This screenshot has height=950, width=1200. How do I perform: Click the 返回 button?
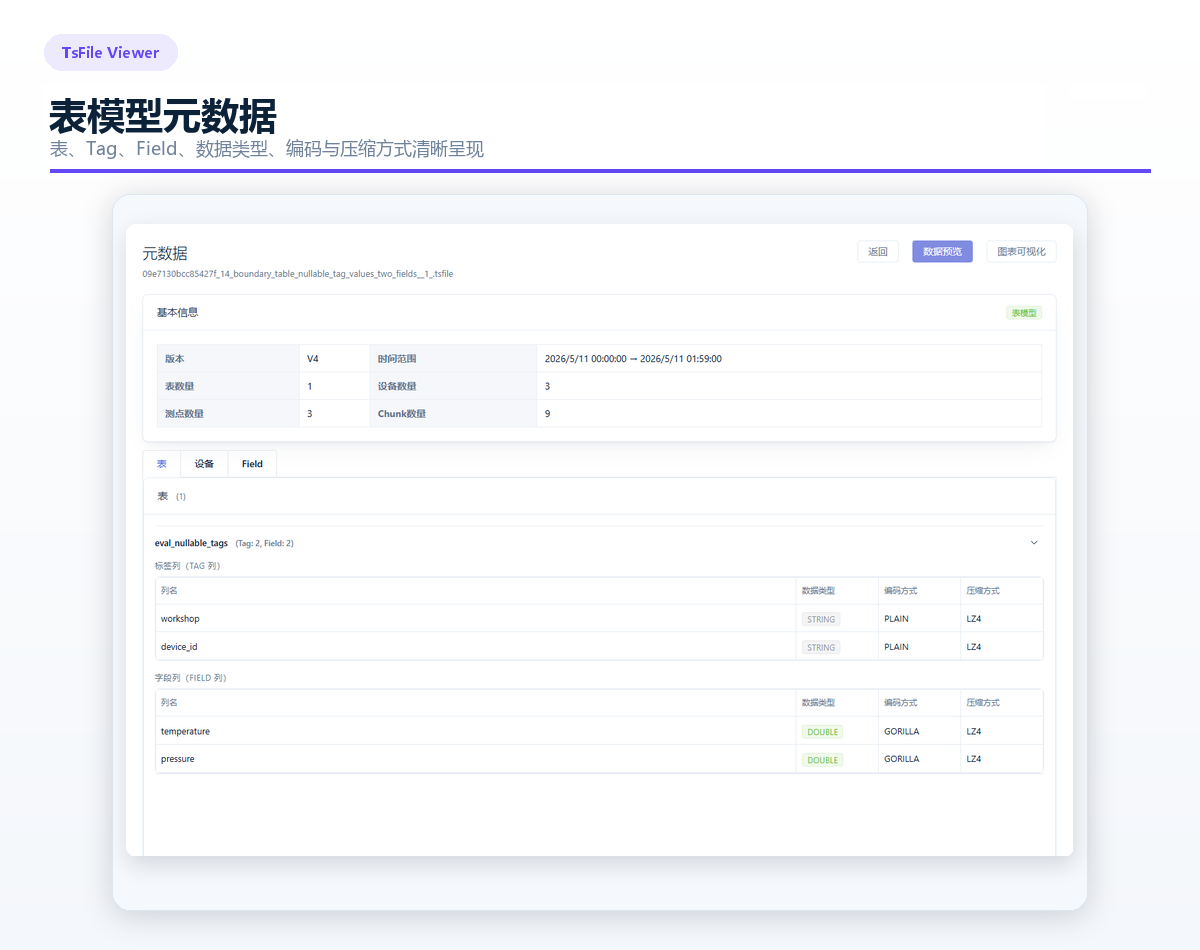(x=878, y=252)
